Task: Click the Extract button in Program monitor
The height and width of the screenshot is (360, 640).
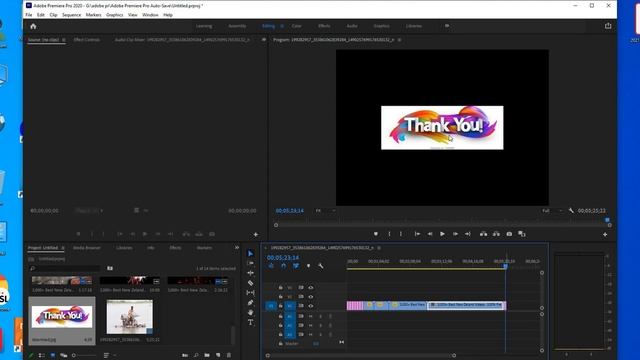Action: (x=496, y=234)
